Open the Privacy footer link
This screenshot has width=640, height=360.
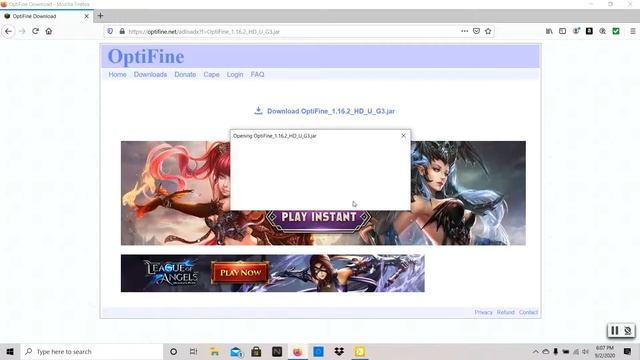pos(483,312)
